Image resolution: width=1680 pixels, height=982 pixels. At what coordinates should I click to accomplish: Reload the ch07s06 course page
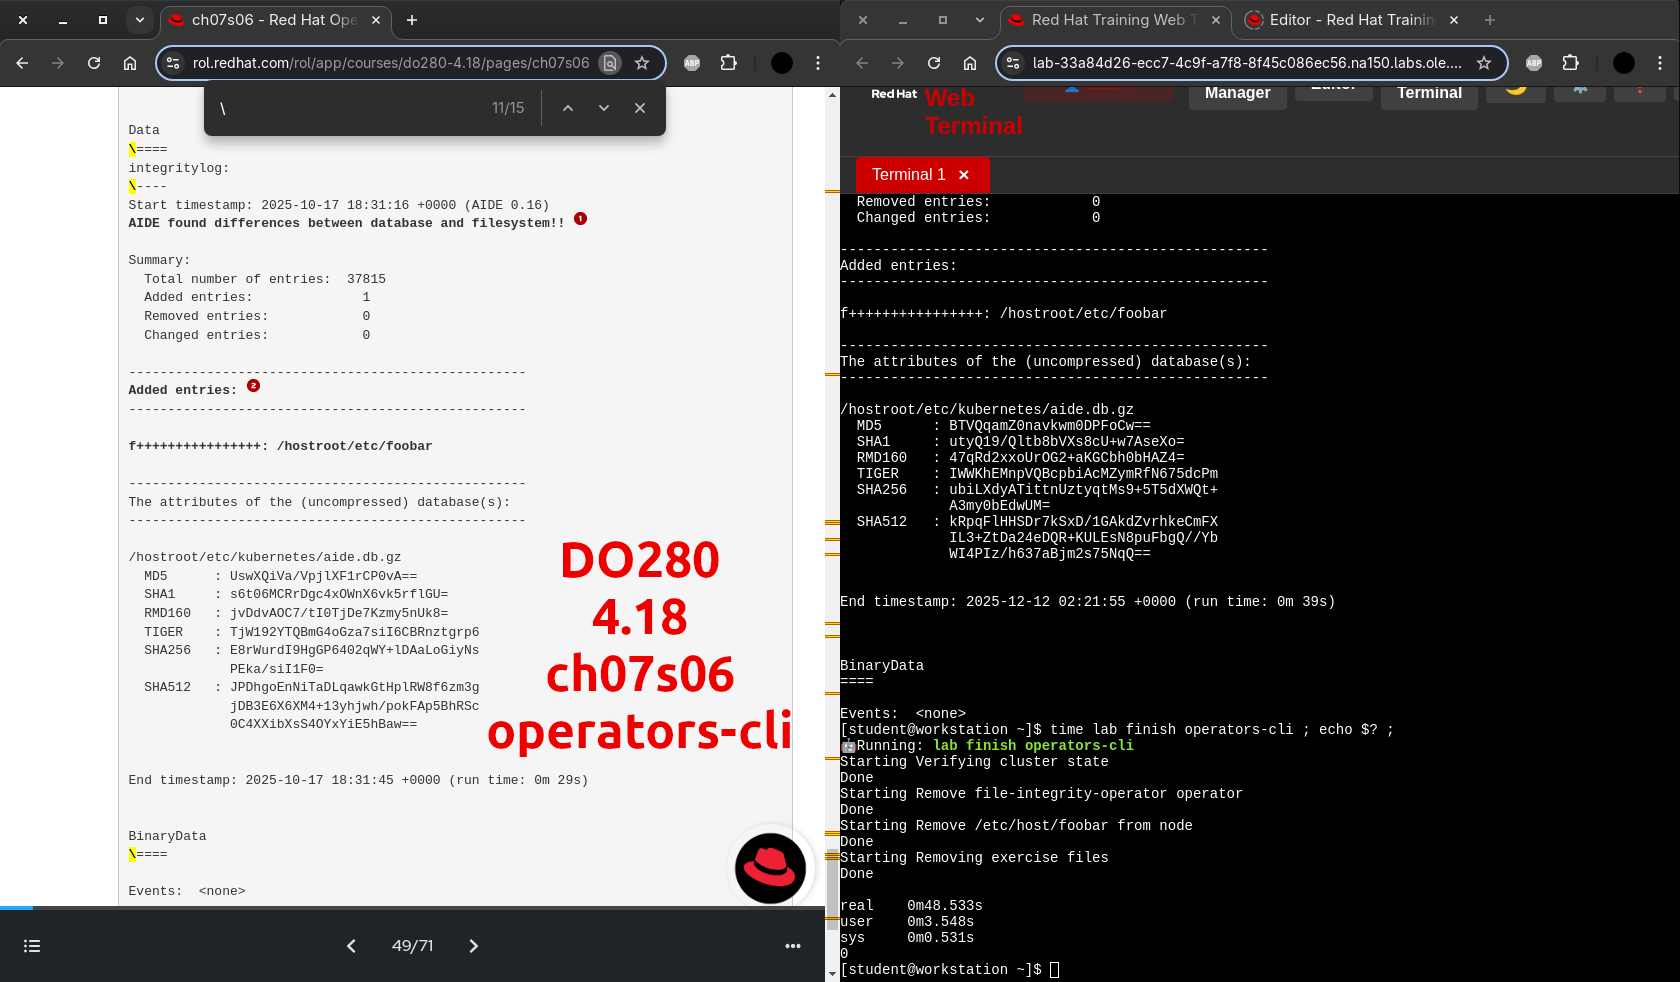[x=94, y=63]
